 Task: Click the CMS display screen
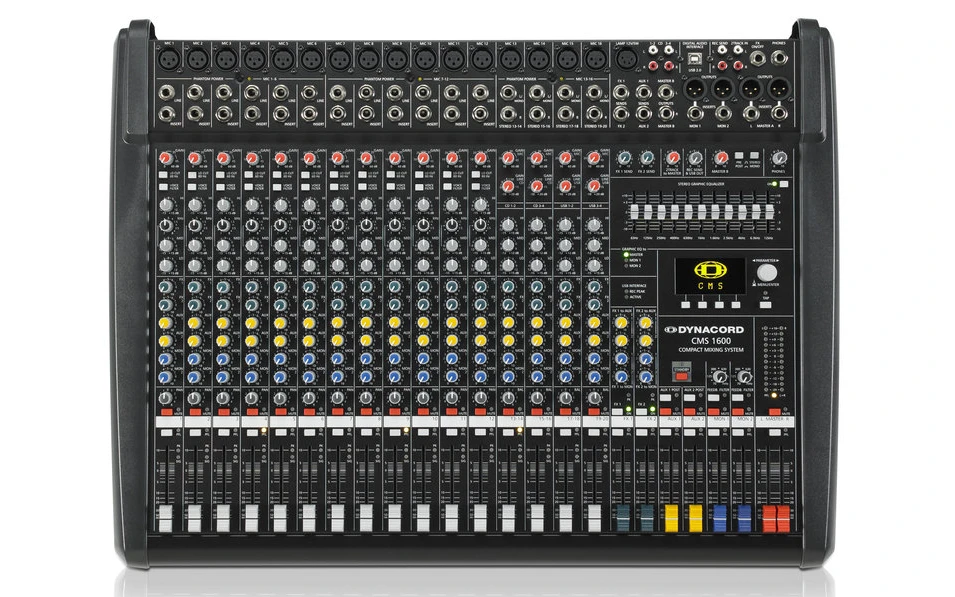[x=709, y=275]
